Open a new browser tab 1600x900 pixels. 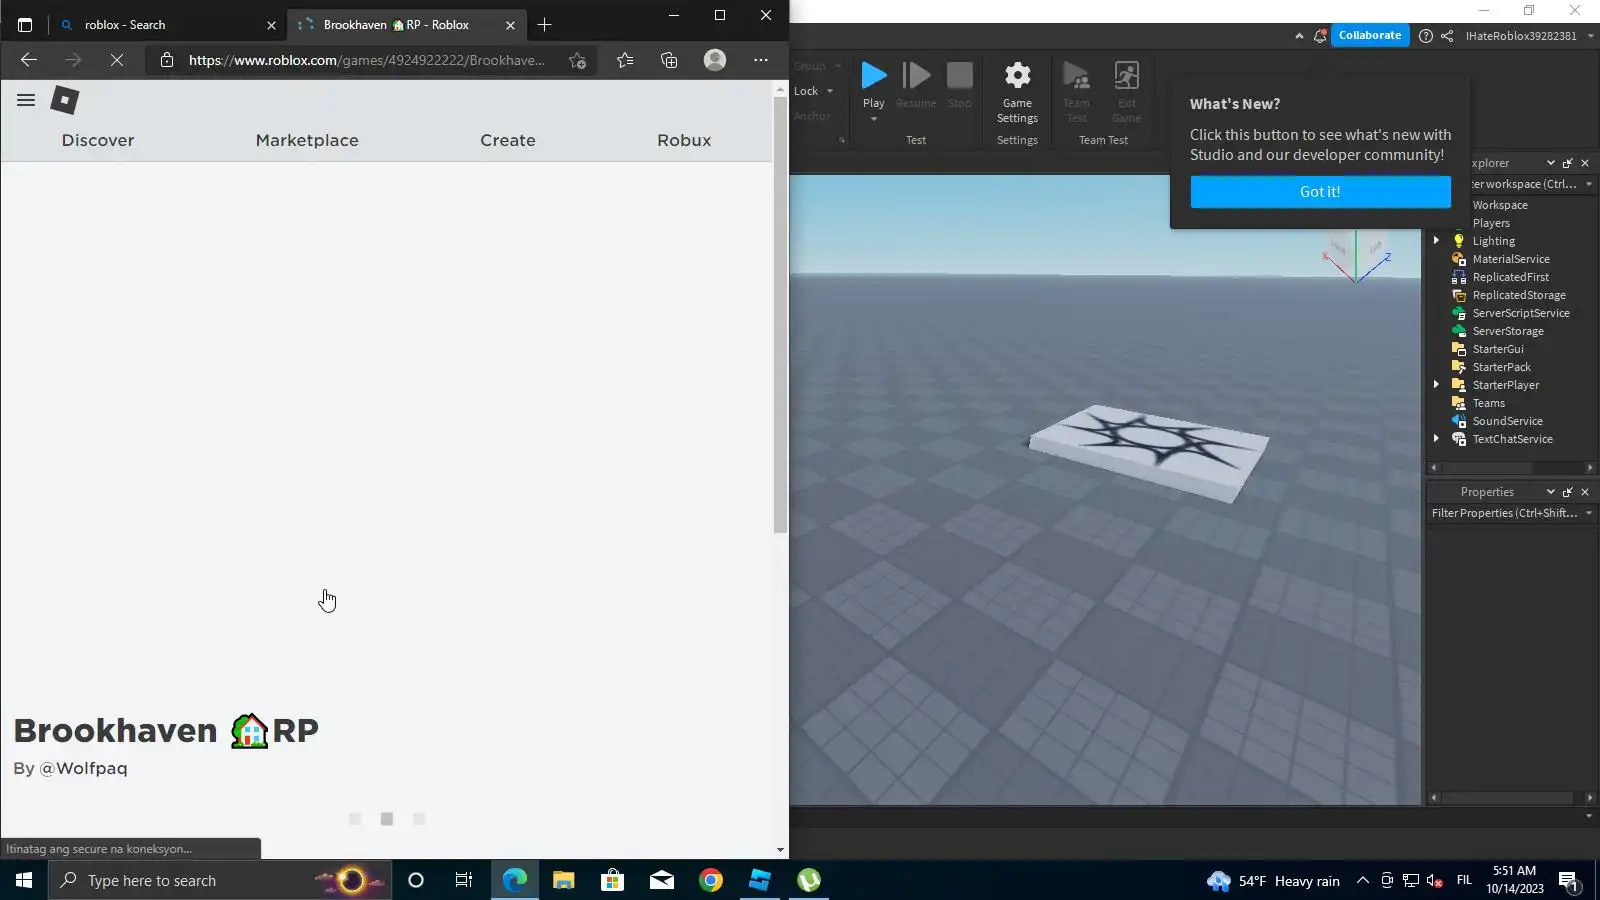tap(544, 25)
